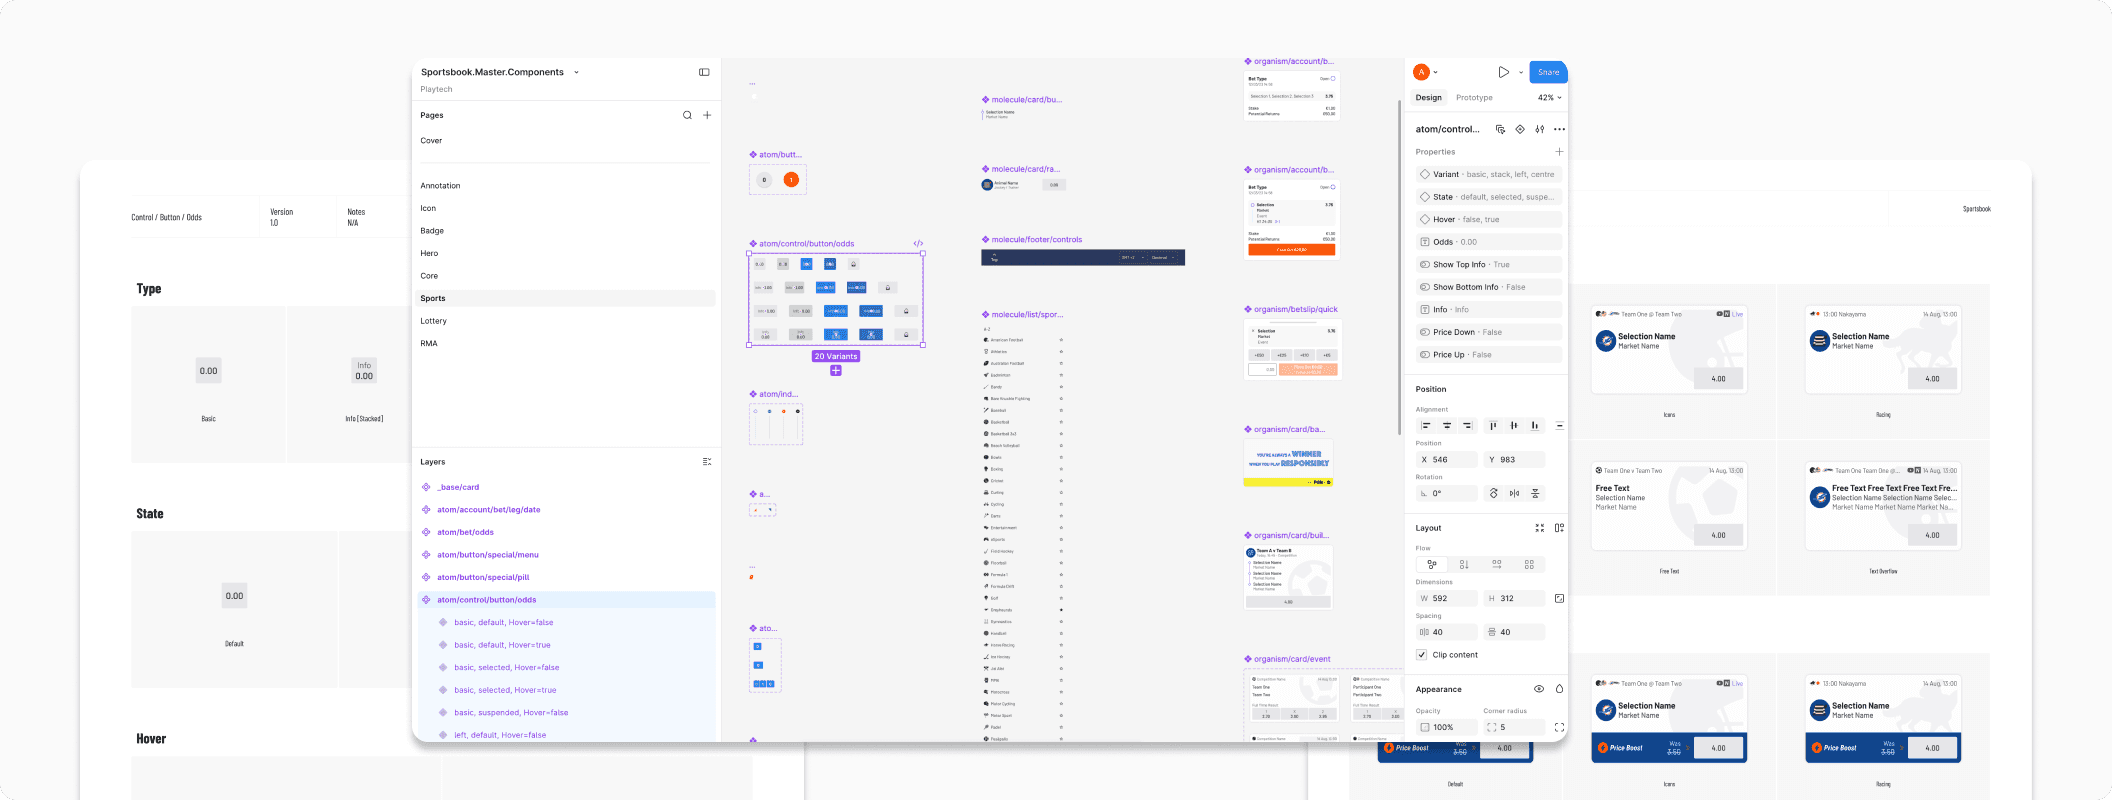Open the component configuration icon in design panel
2112x800 pixels.
1500,129
